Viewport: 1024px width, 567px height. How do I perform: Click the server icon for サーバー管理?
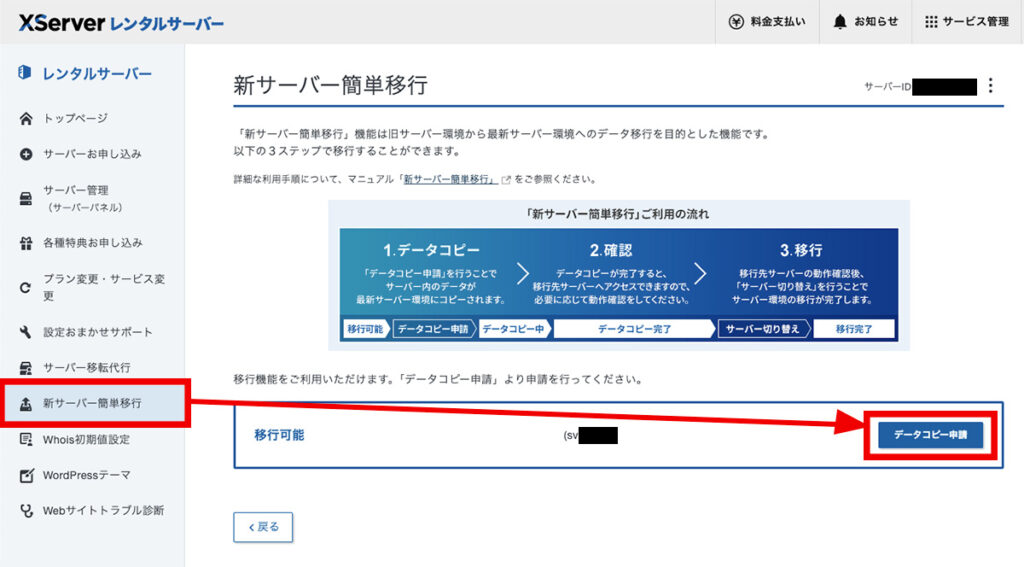pos(25,199)
